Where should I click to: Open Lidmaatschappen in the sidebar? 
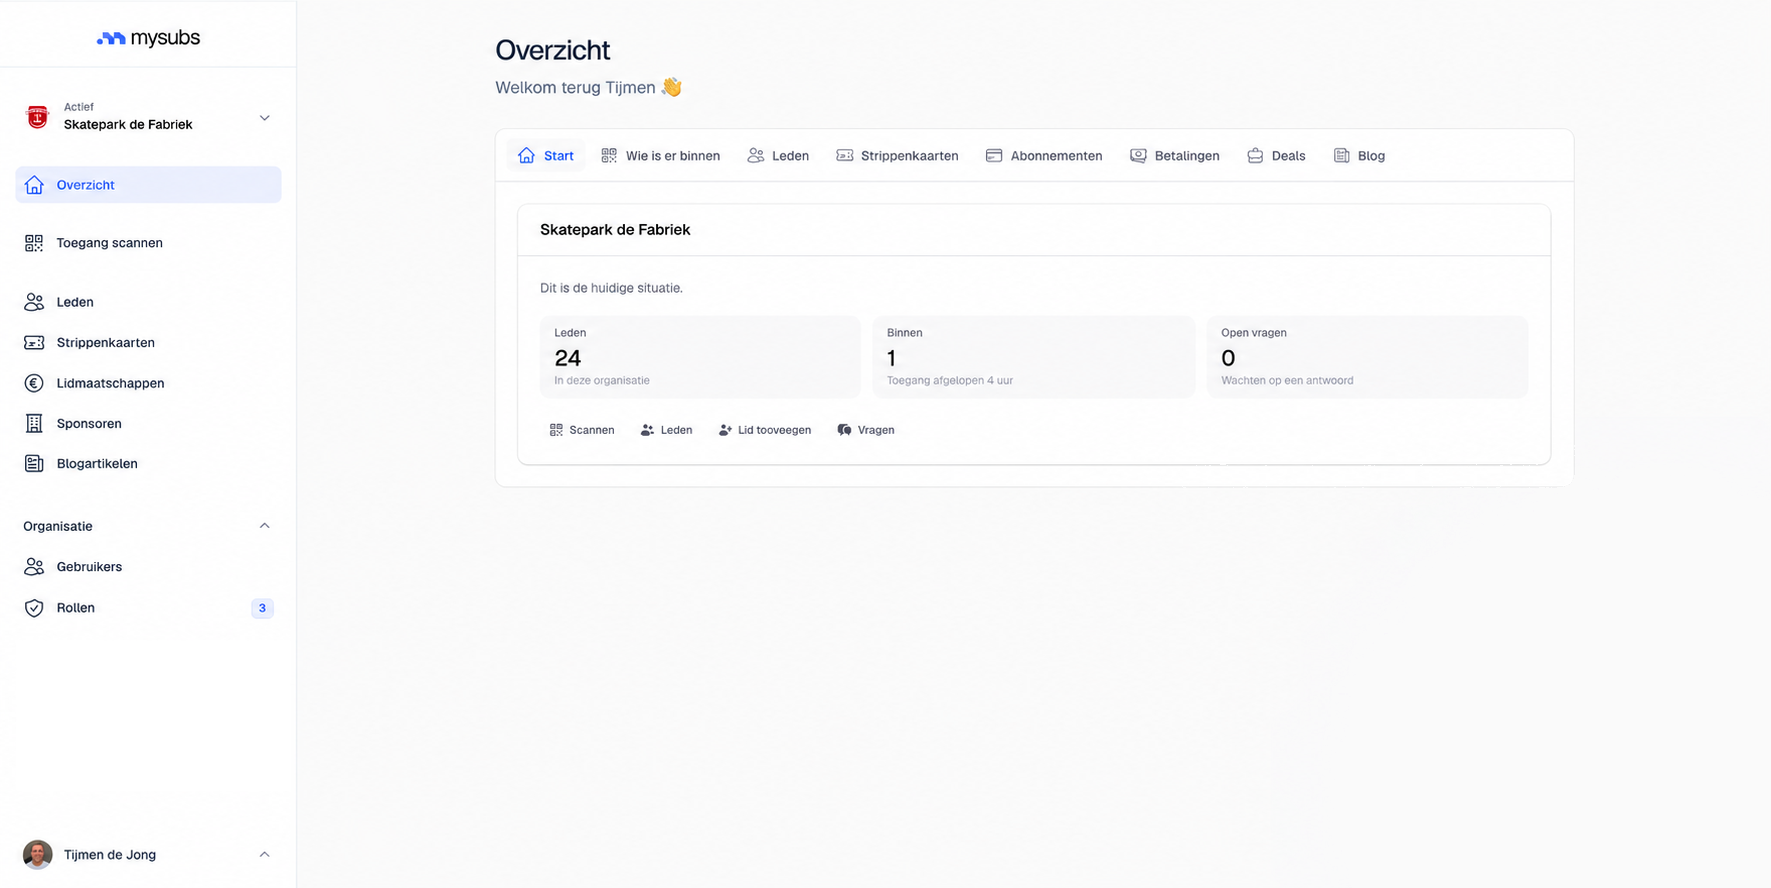click(148, 383)
